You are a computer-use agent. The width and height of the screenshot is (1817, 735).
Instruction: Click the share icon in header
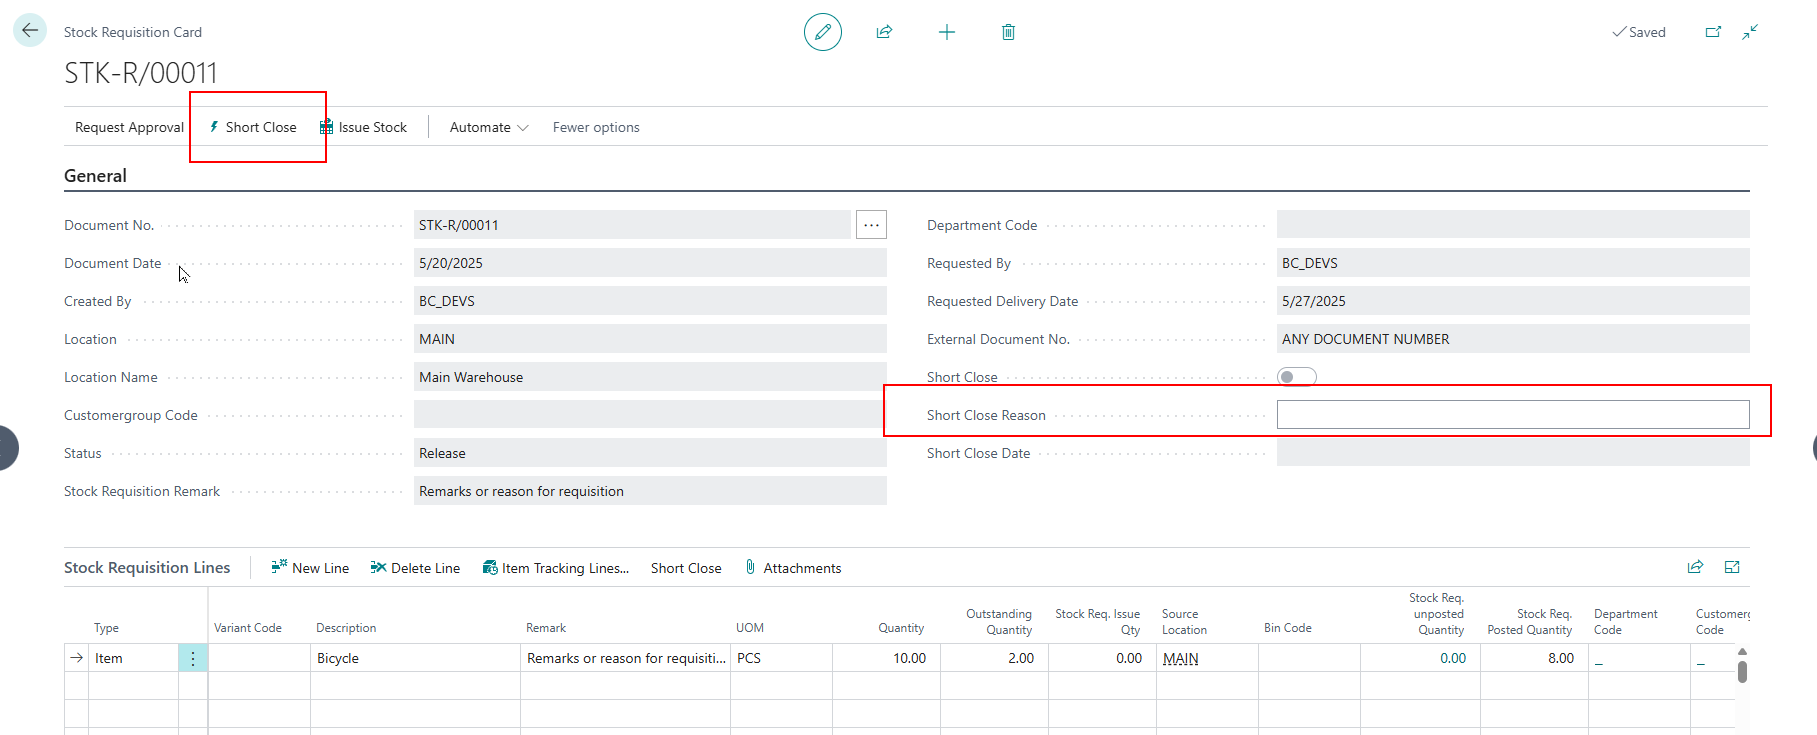(884, 32)
